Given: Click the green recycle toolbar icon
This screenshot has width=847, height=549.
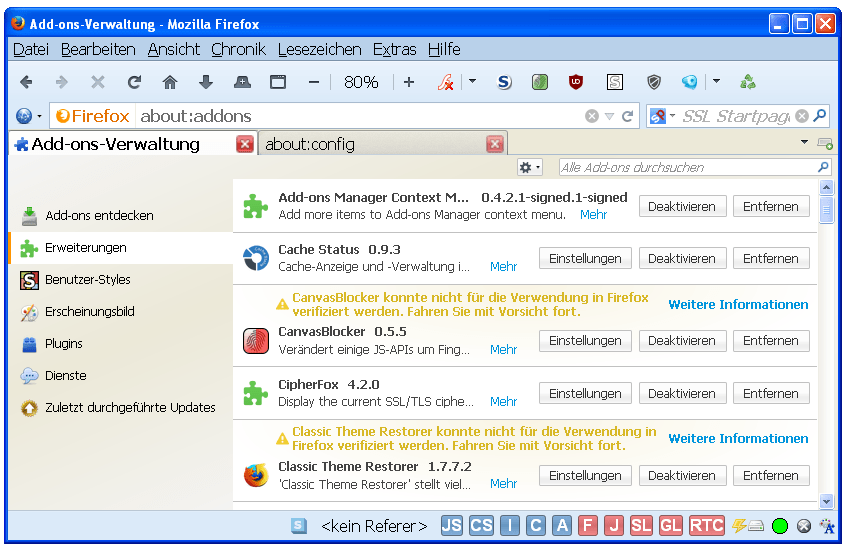Looking at the screenshot, I should click(748, 82).
